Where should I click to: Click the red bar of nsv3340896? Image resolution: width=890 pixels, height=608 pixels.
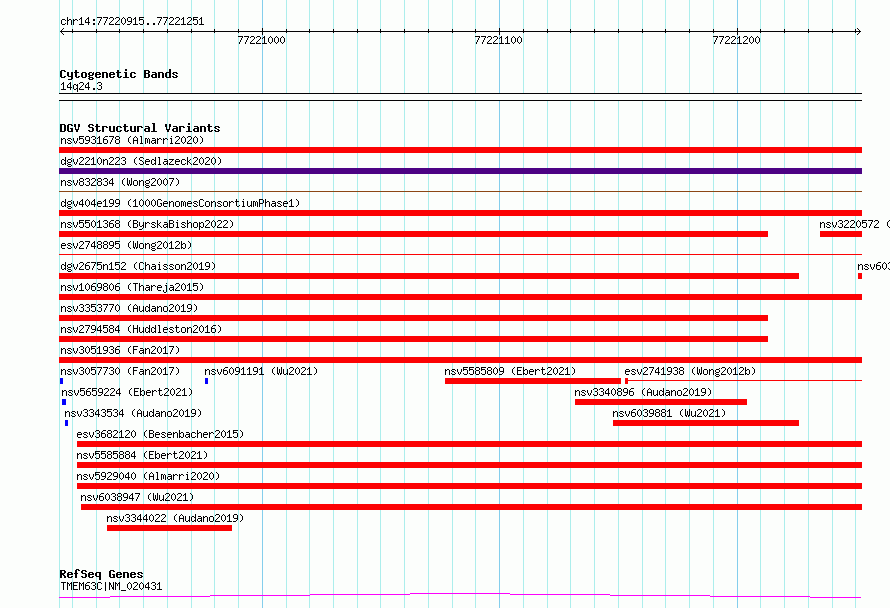[661, 402]
